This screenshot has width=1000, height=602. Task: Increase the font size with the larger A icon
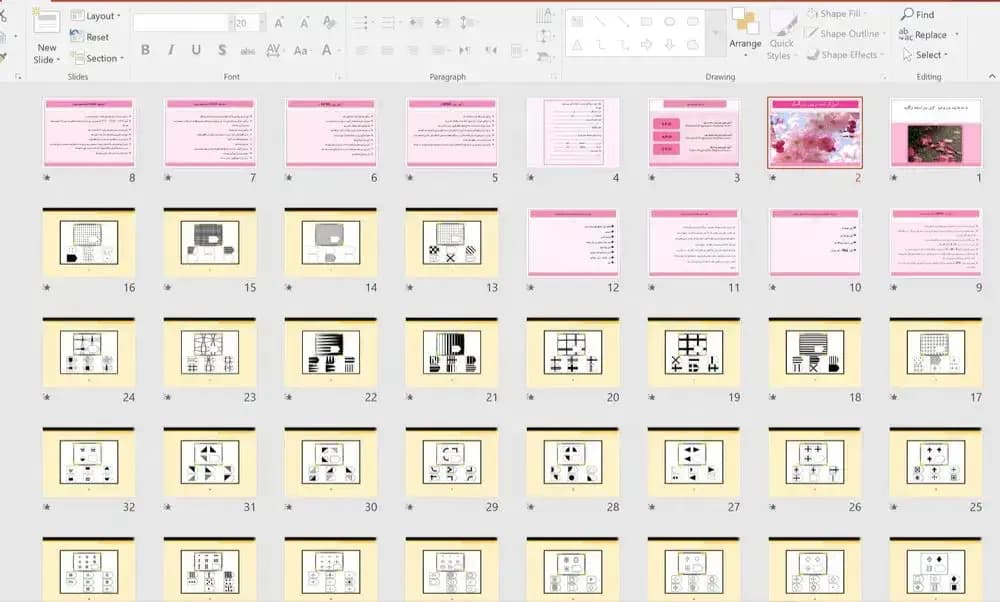279,23
